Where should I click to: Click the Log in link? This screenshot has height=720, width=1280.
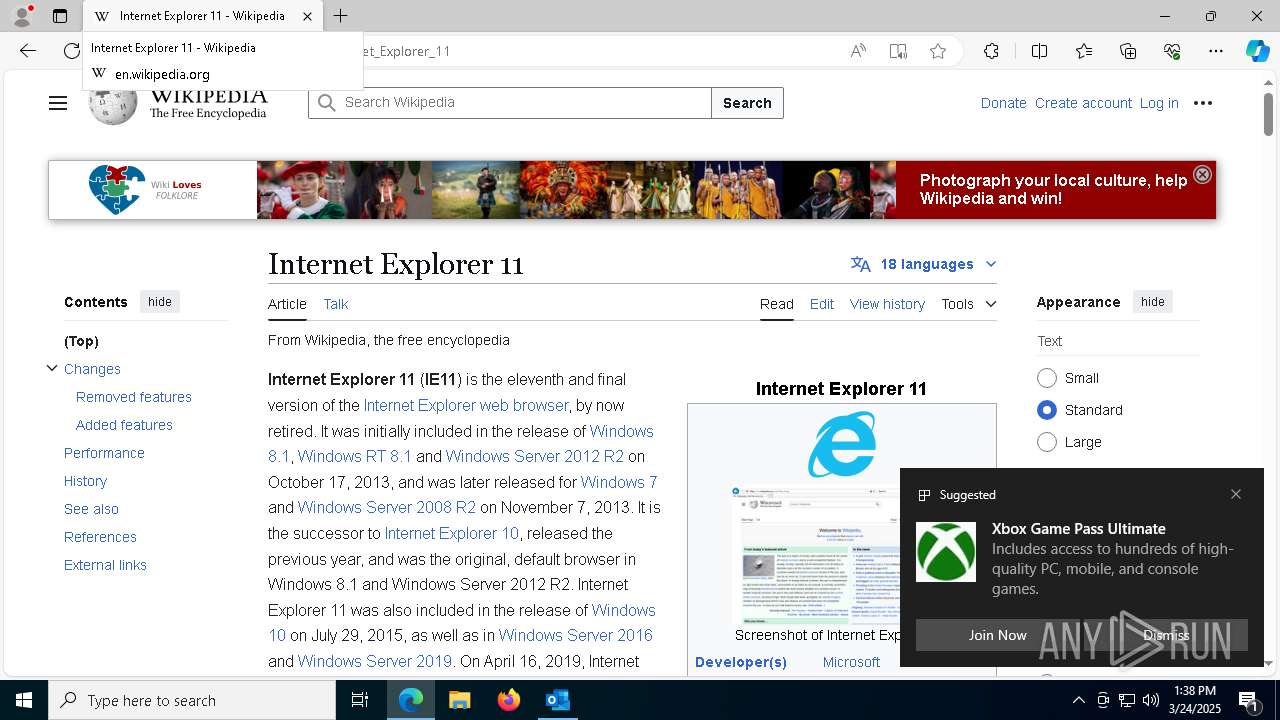[x=1159, y=103]
